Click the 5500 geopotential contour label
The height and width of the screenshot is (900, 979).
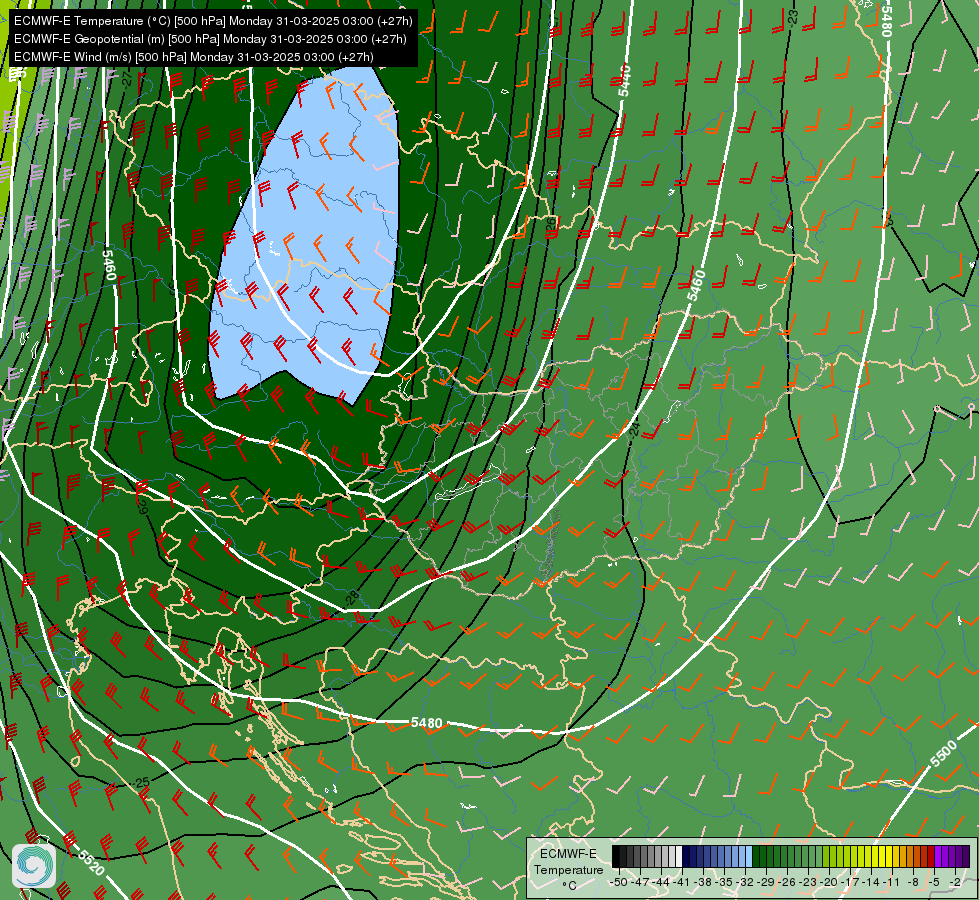(943, 753)
